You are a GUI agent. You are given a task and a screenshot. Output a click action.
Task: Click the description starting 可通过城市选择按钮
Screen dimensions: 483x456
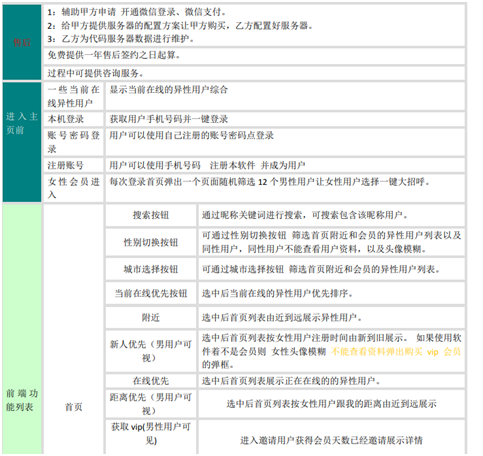click(321, 269)
